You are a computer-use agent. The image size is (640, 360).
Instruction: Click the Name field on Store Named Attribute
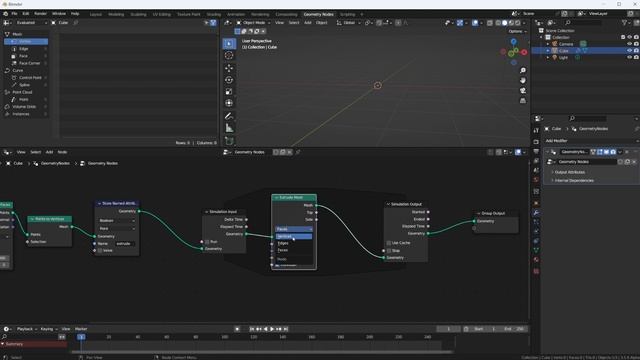click(x=124, y=244)
